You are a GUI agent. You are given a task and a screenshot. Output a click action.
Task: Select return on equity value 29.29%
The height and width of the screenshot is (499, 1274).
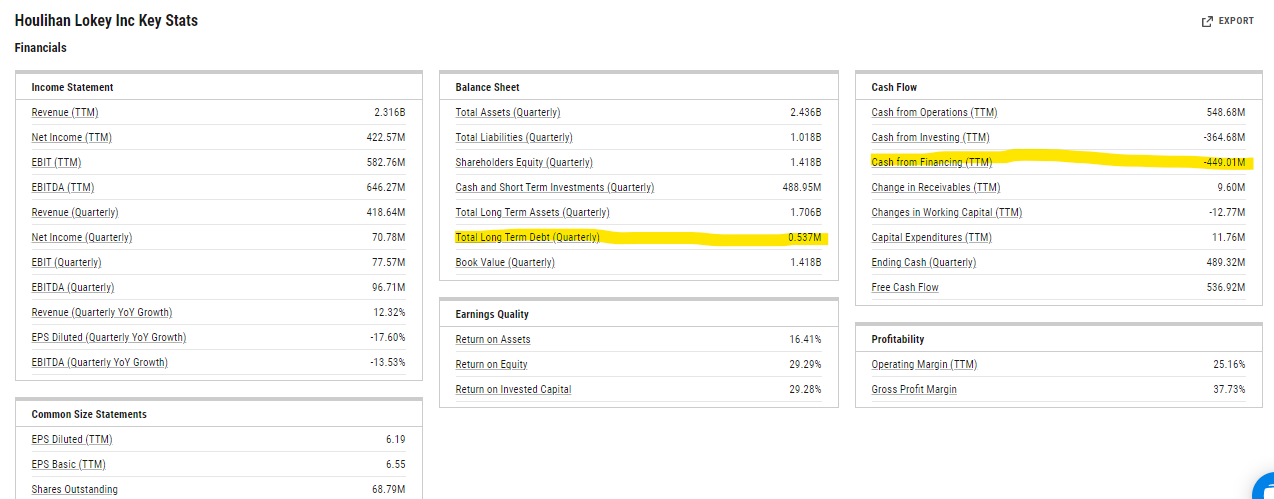pyautogui.click(x=805, y=364)
